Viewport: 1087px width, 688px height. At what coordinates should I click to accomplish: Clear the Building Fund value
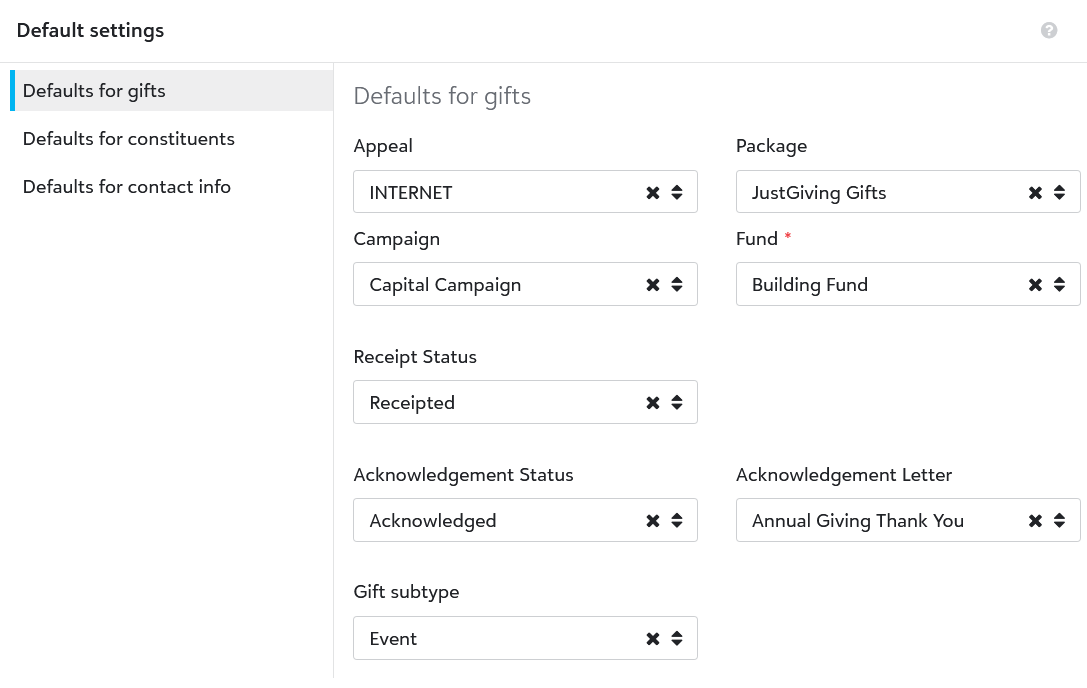point(1036,285)
